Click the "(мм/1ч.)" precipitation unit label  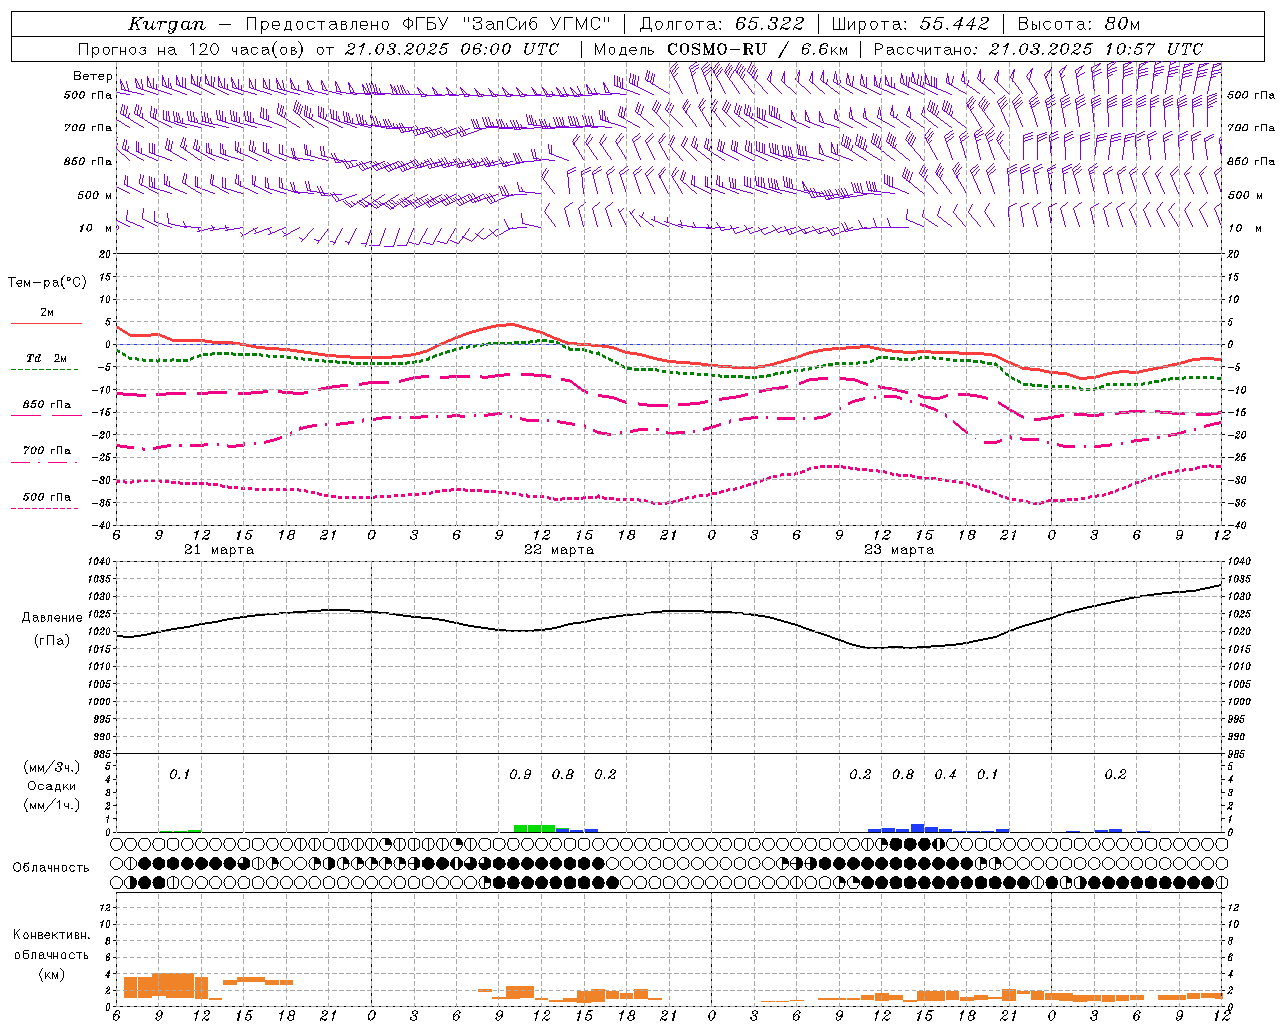pos(52,805)
